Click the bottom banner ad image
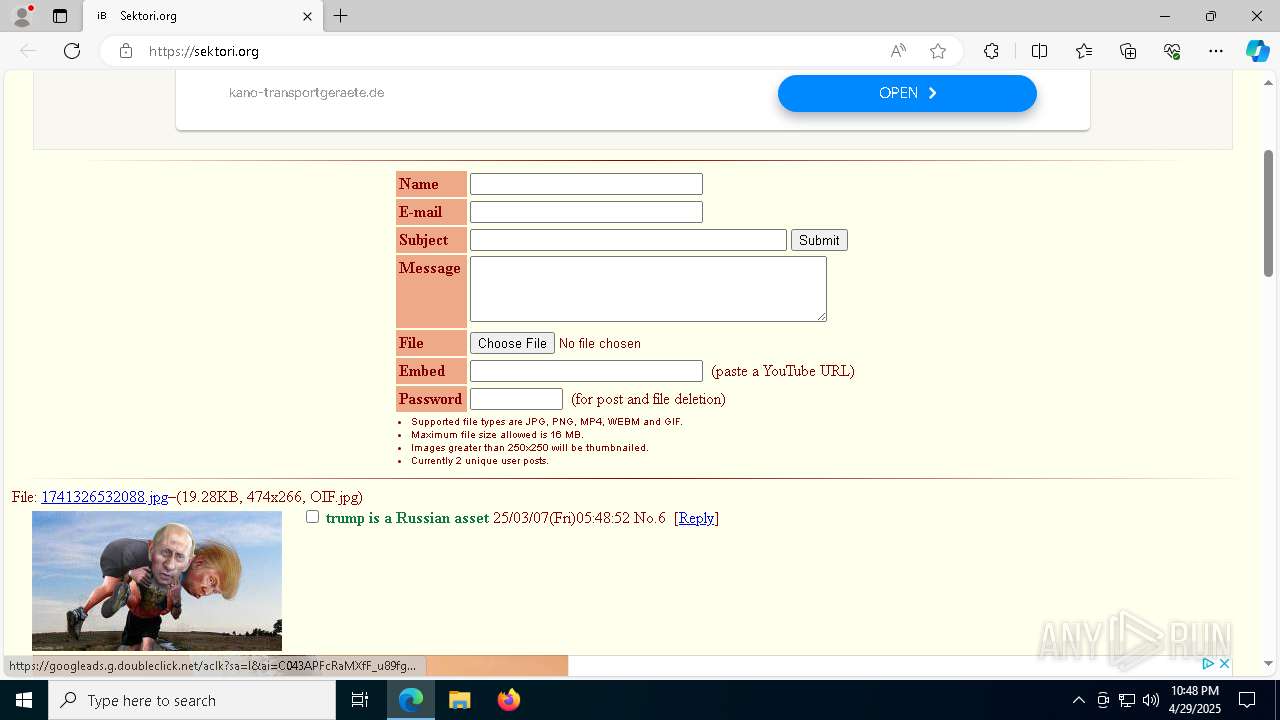 [498, 665]
